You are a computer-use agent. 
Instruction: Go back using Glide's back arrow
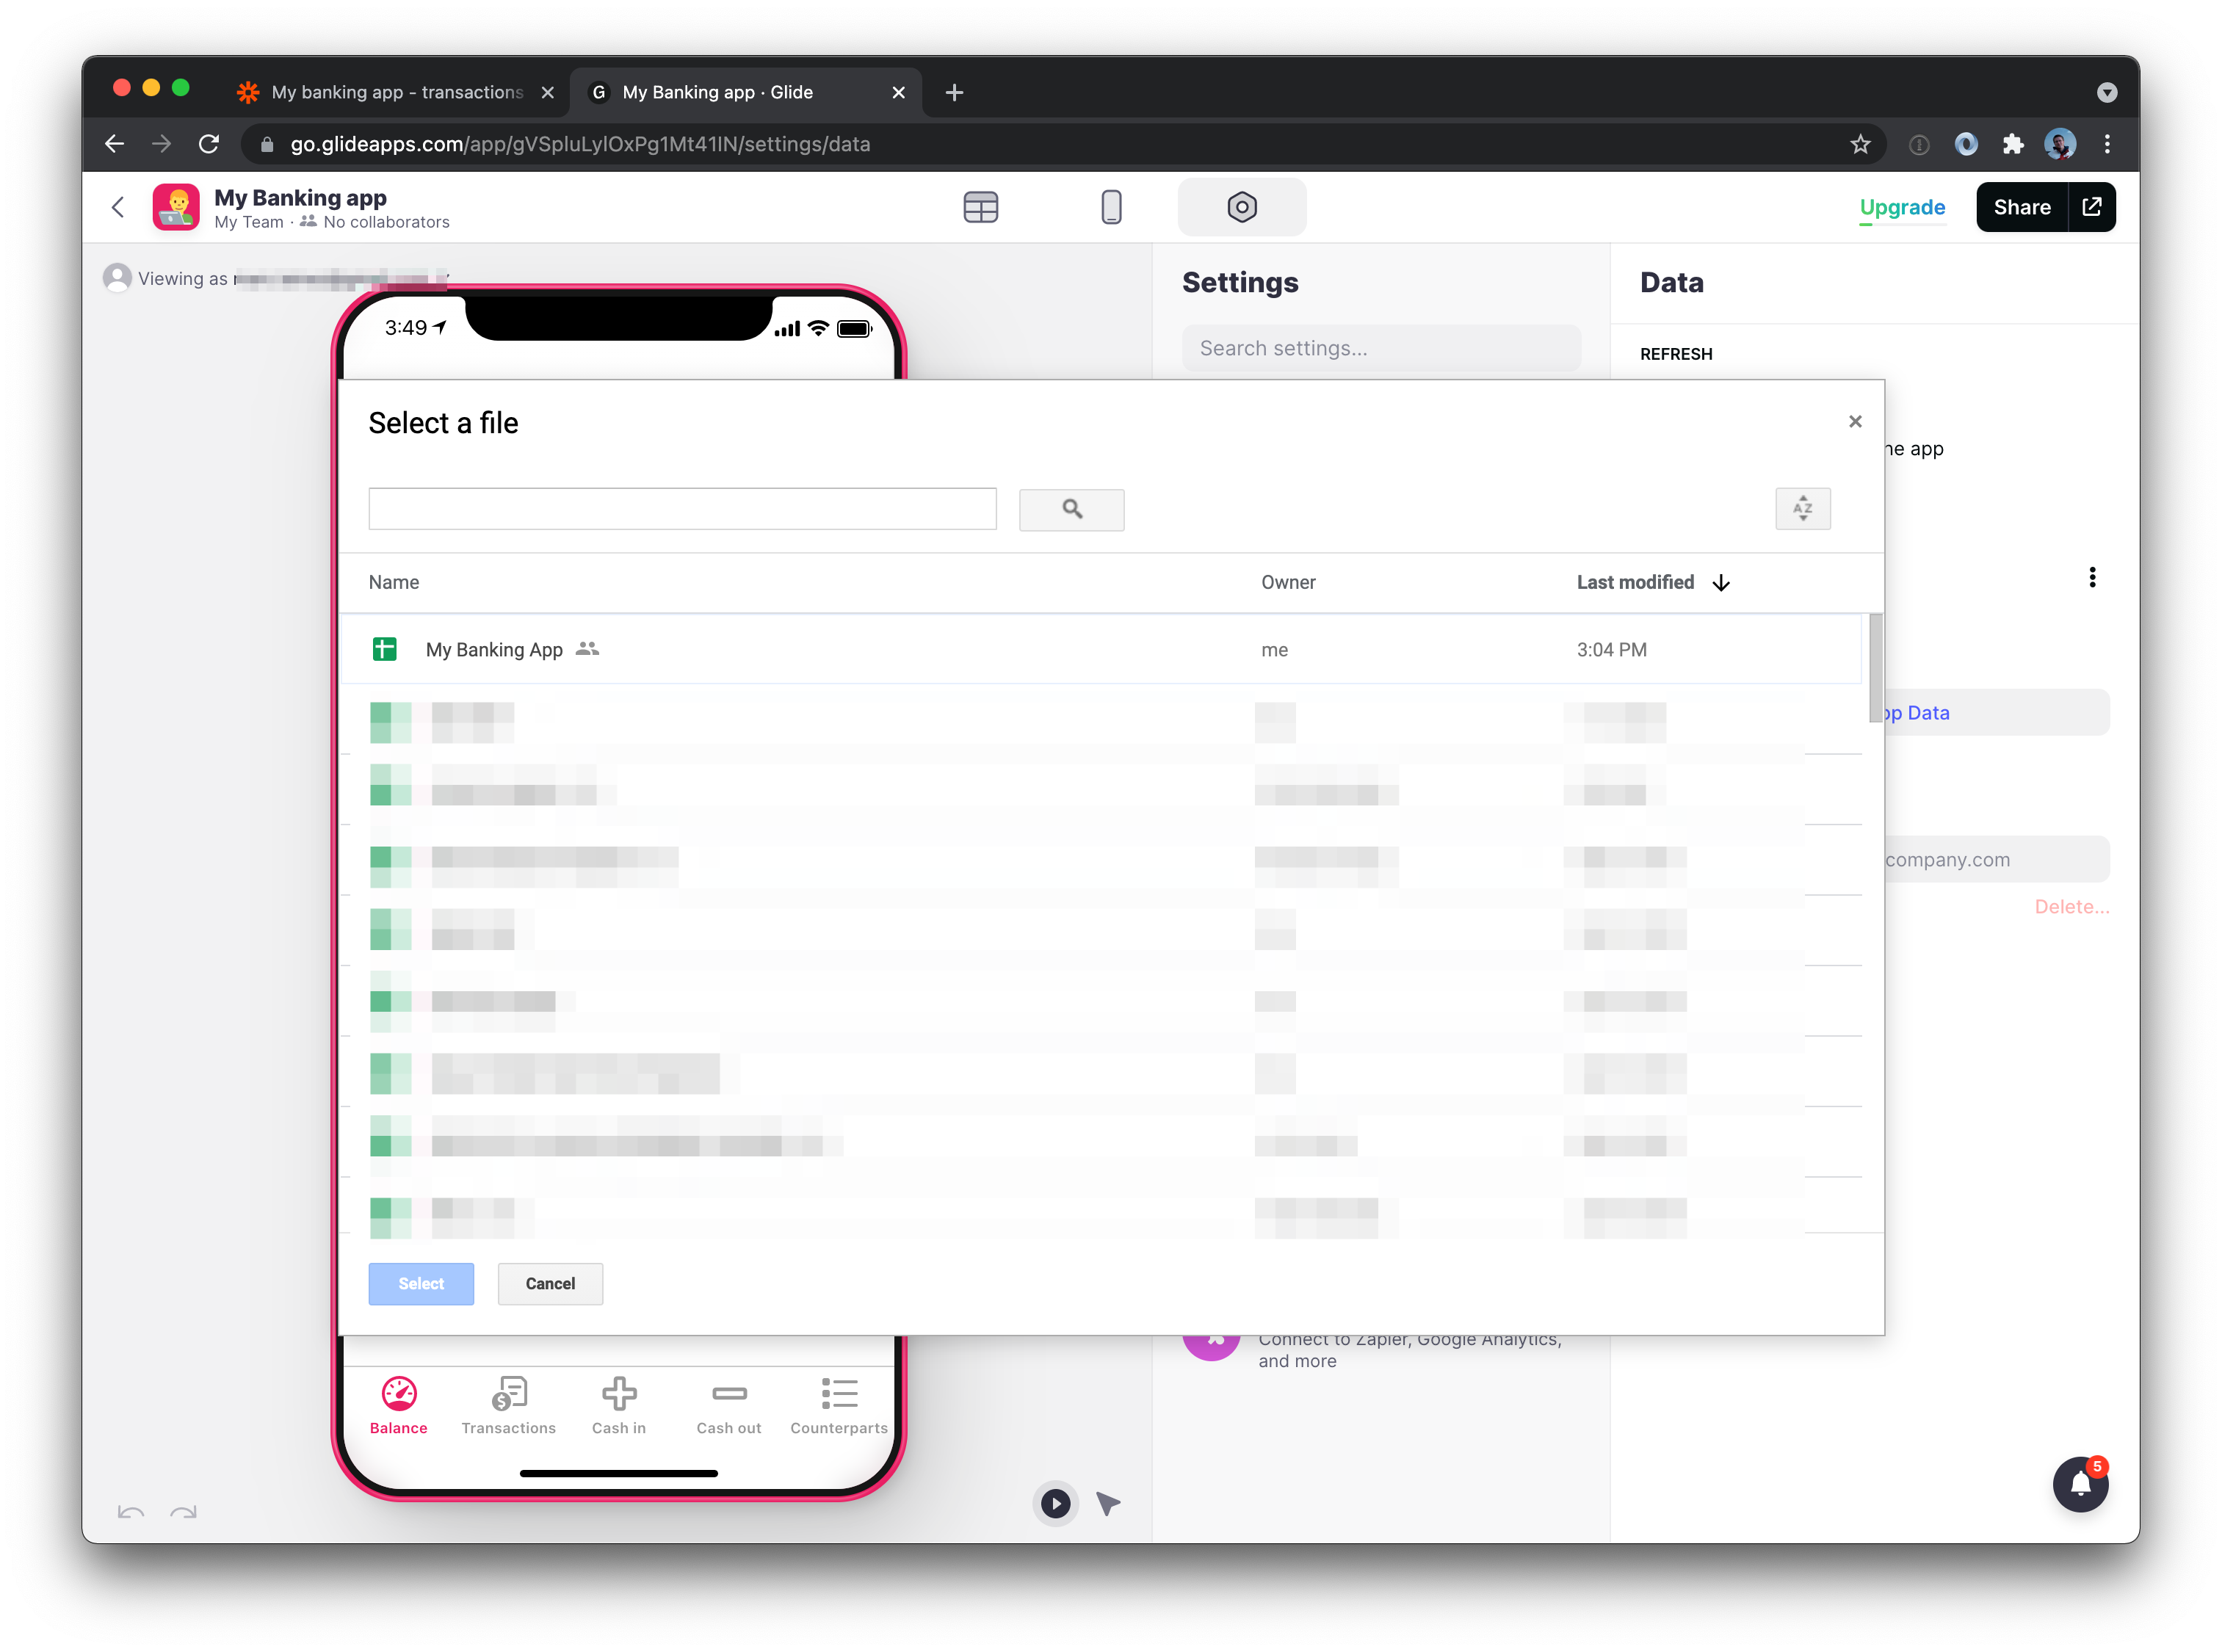coord(118,207)
